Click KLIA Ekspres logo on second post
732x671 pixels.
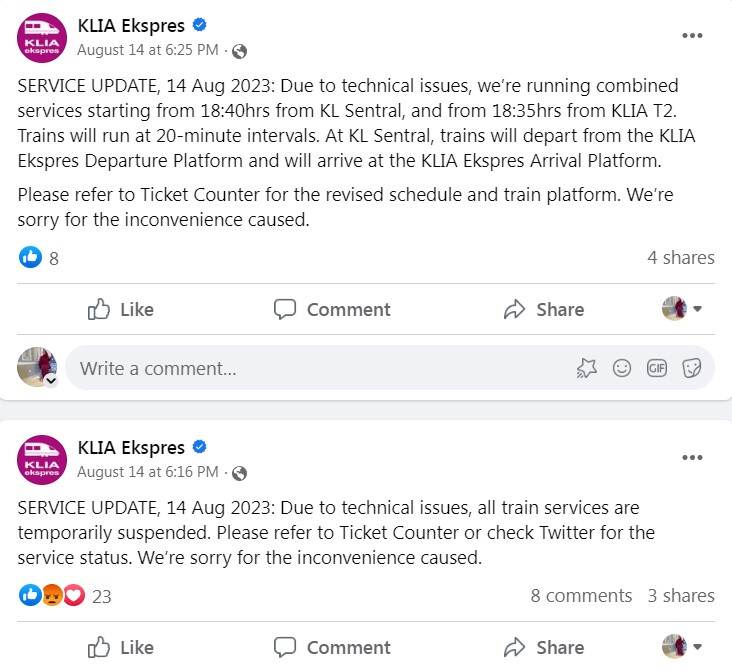click(x=42, y=461)
